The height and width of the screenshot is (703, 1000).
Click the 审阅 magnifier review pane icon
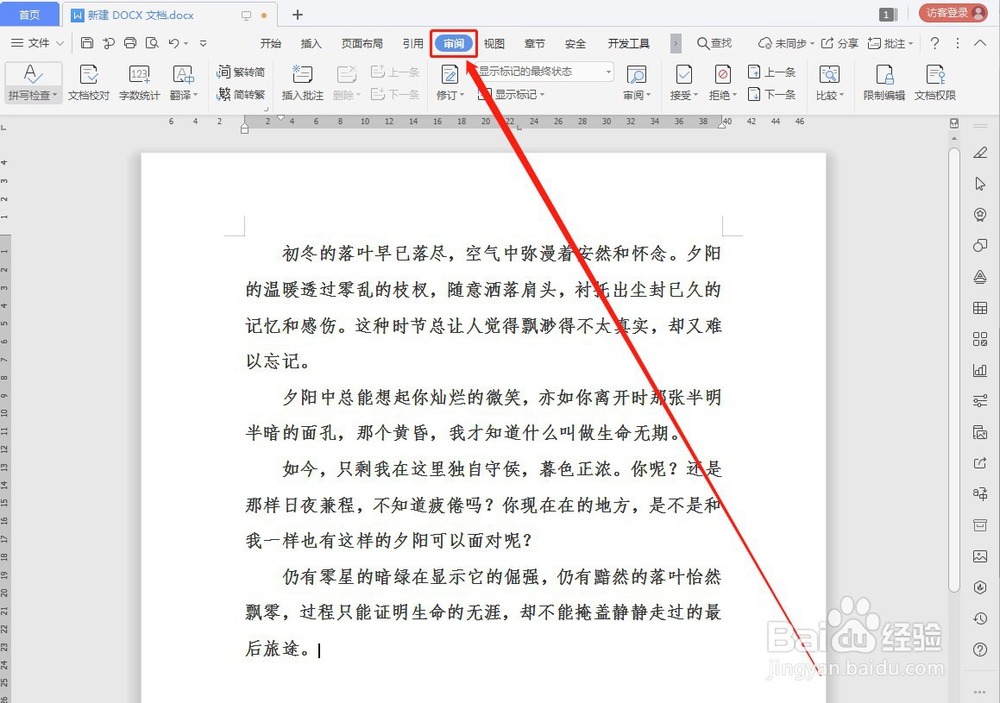click(636, 75)
